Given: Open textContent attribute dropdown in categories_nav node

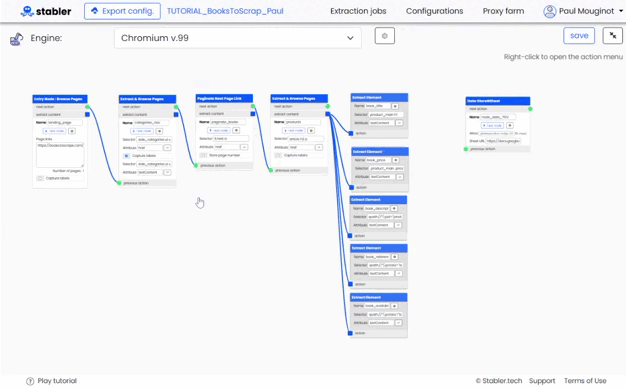Looking at the screenshot, I should tap(167, 172).
